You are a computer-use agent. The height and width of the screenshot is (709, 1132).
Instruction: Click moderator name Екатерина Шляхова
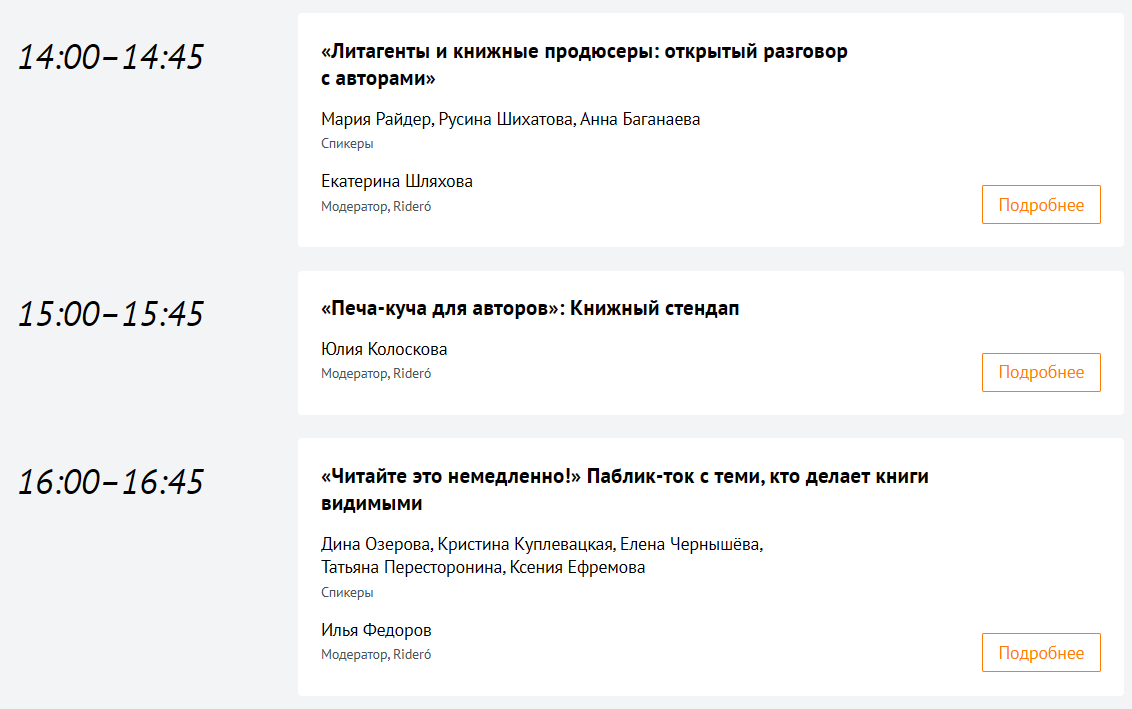[396, 181]
